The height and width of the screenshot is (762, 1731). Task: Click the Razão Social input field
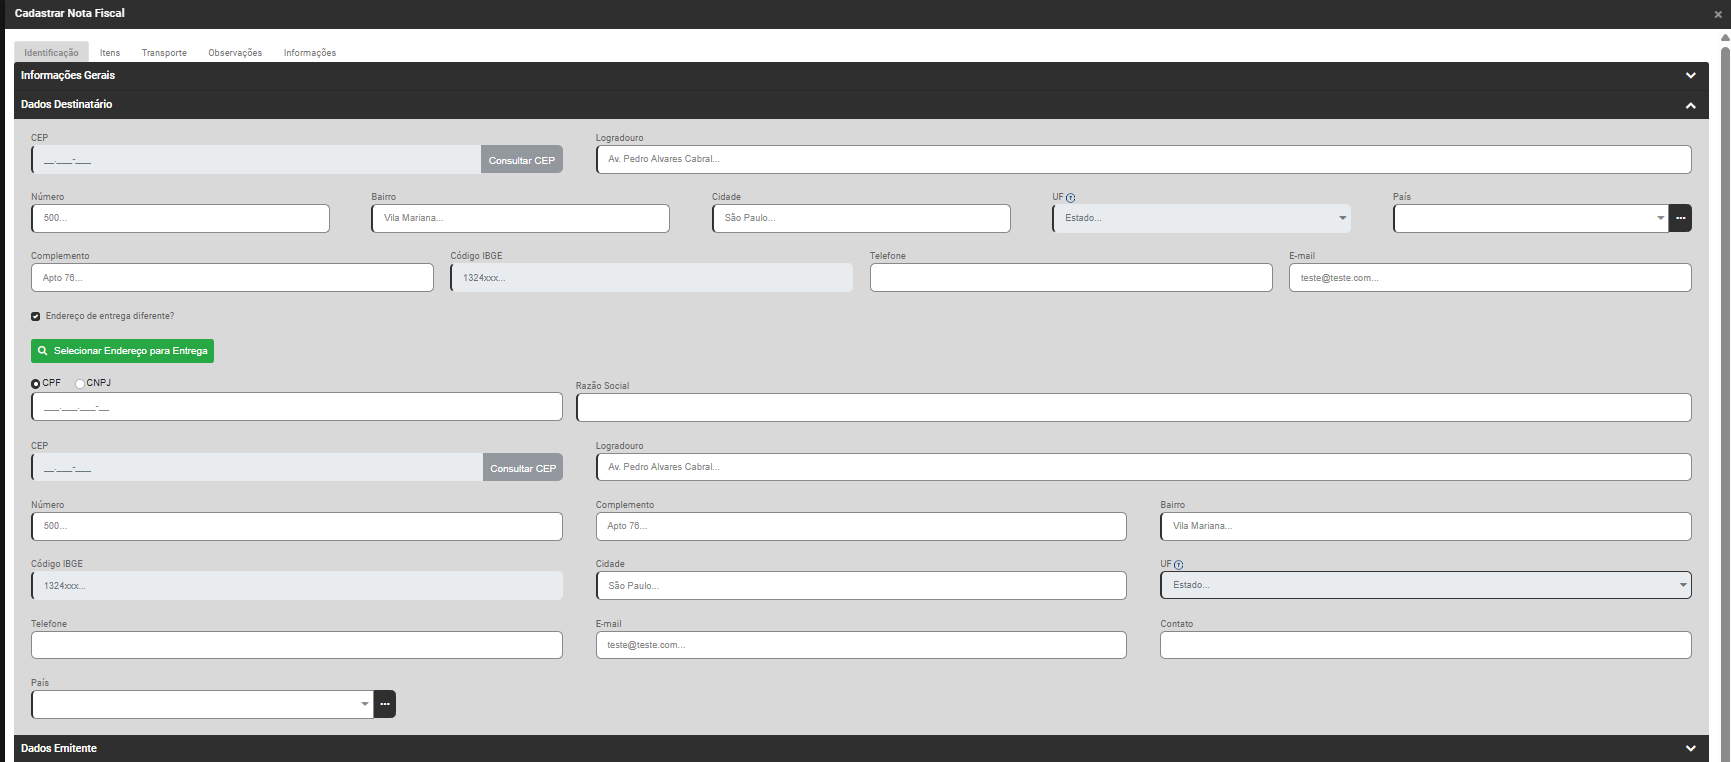[x=1133, y=407]
